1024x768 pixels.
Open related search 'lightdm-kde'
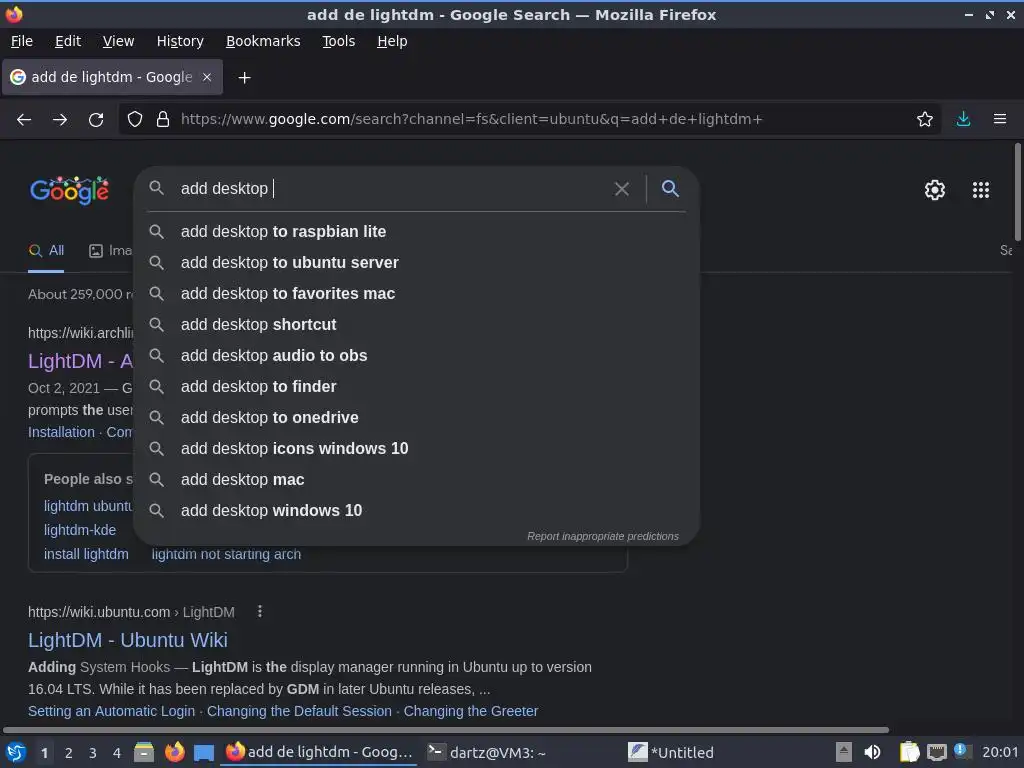[80, 530]
